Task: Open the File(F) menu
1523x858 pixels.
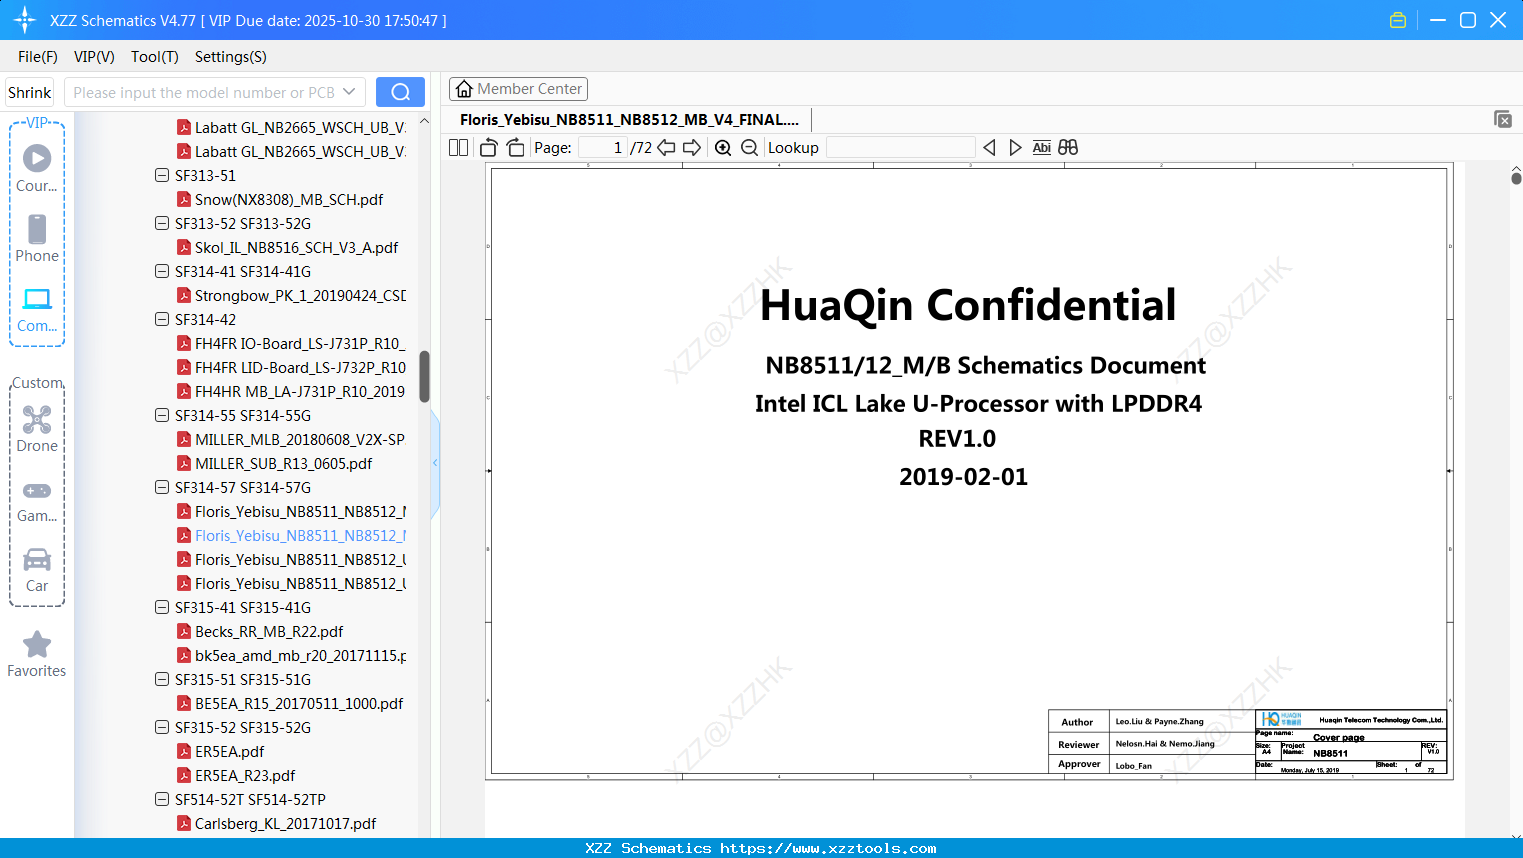Action: point(38,57)
